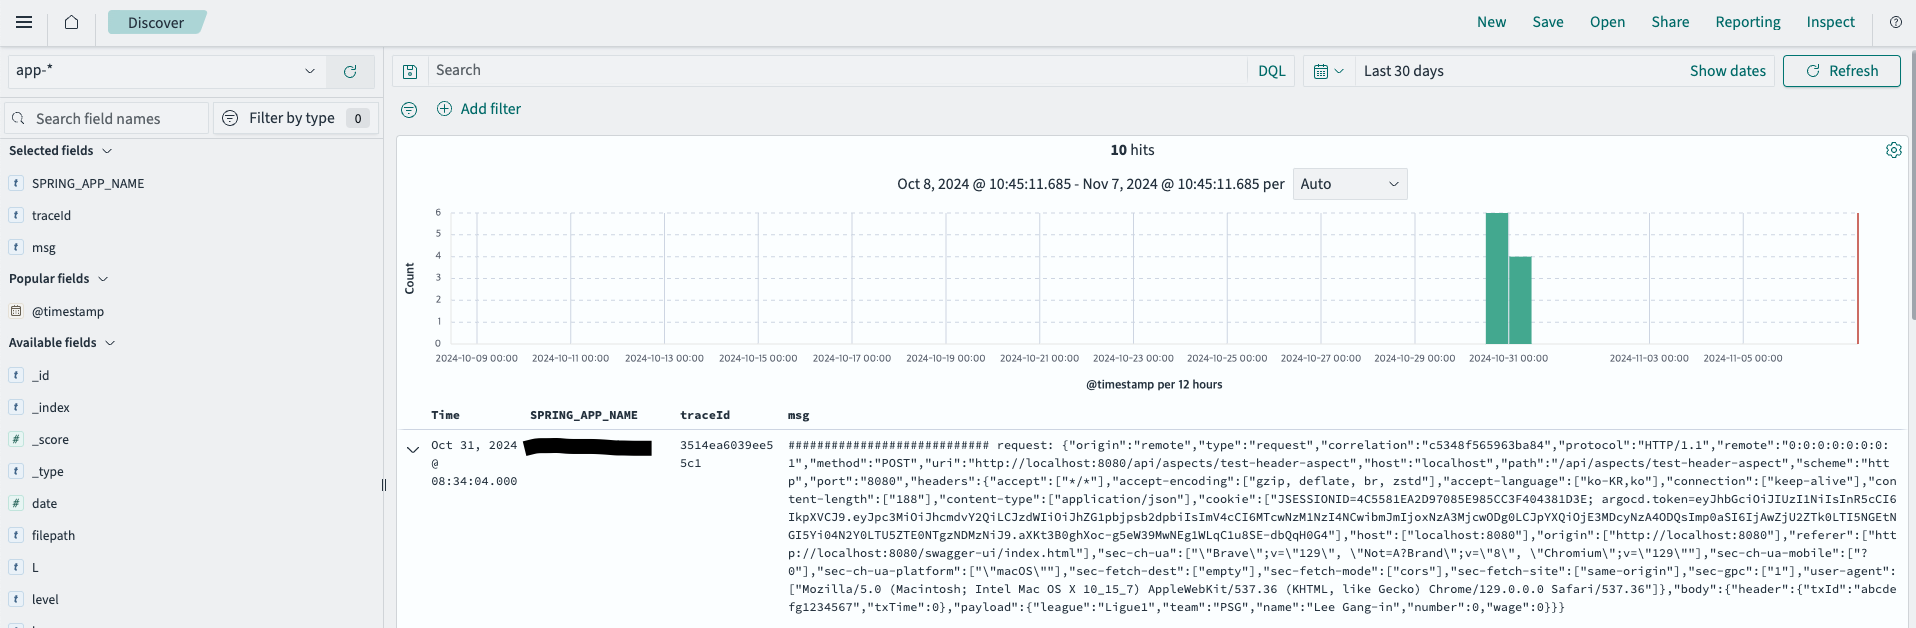The height and width of the screenshot is (628, 1916).
Task: Open the help menu icon
Action: pos(1895,22)
